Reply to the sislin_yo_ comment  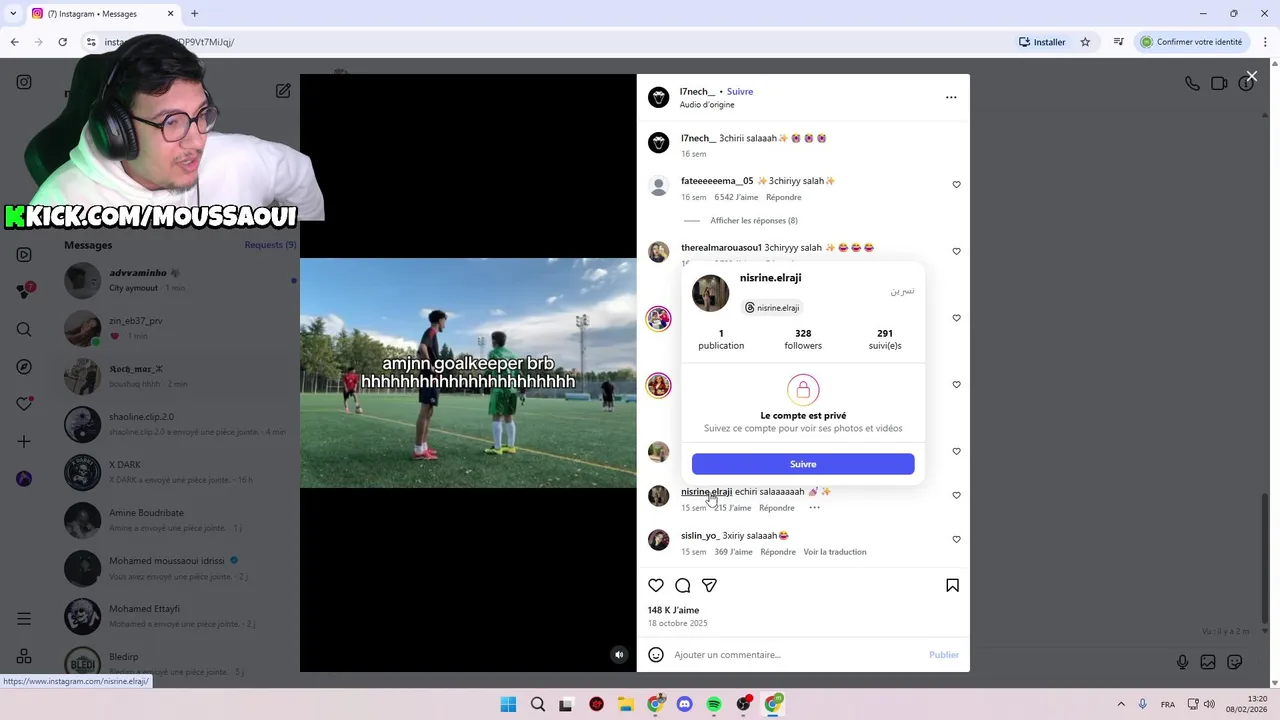[x=778, y=552]
